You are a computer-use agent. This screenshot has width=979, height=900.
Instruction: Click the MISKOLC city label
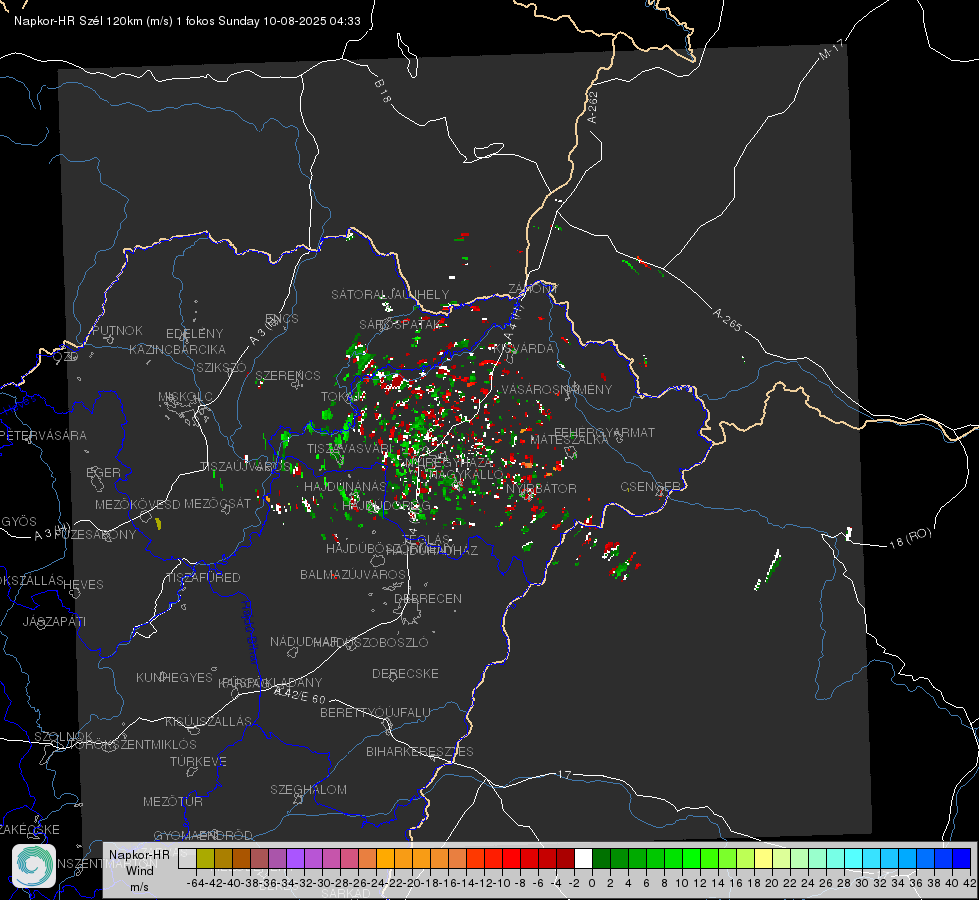coord(185,397)
